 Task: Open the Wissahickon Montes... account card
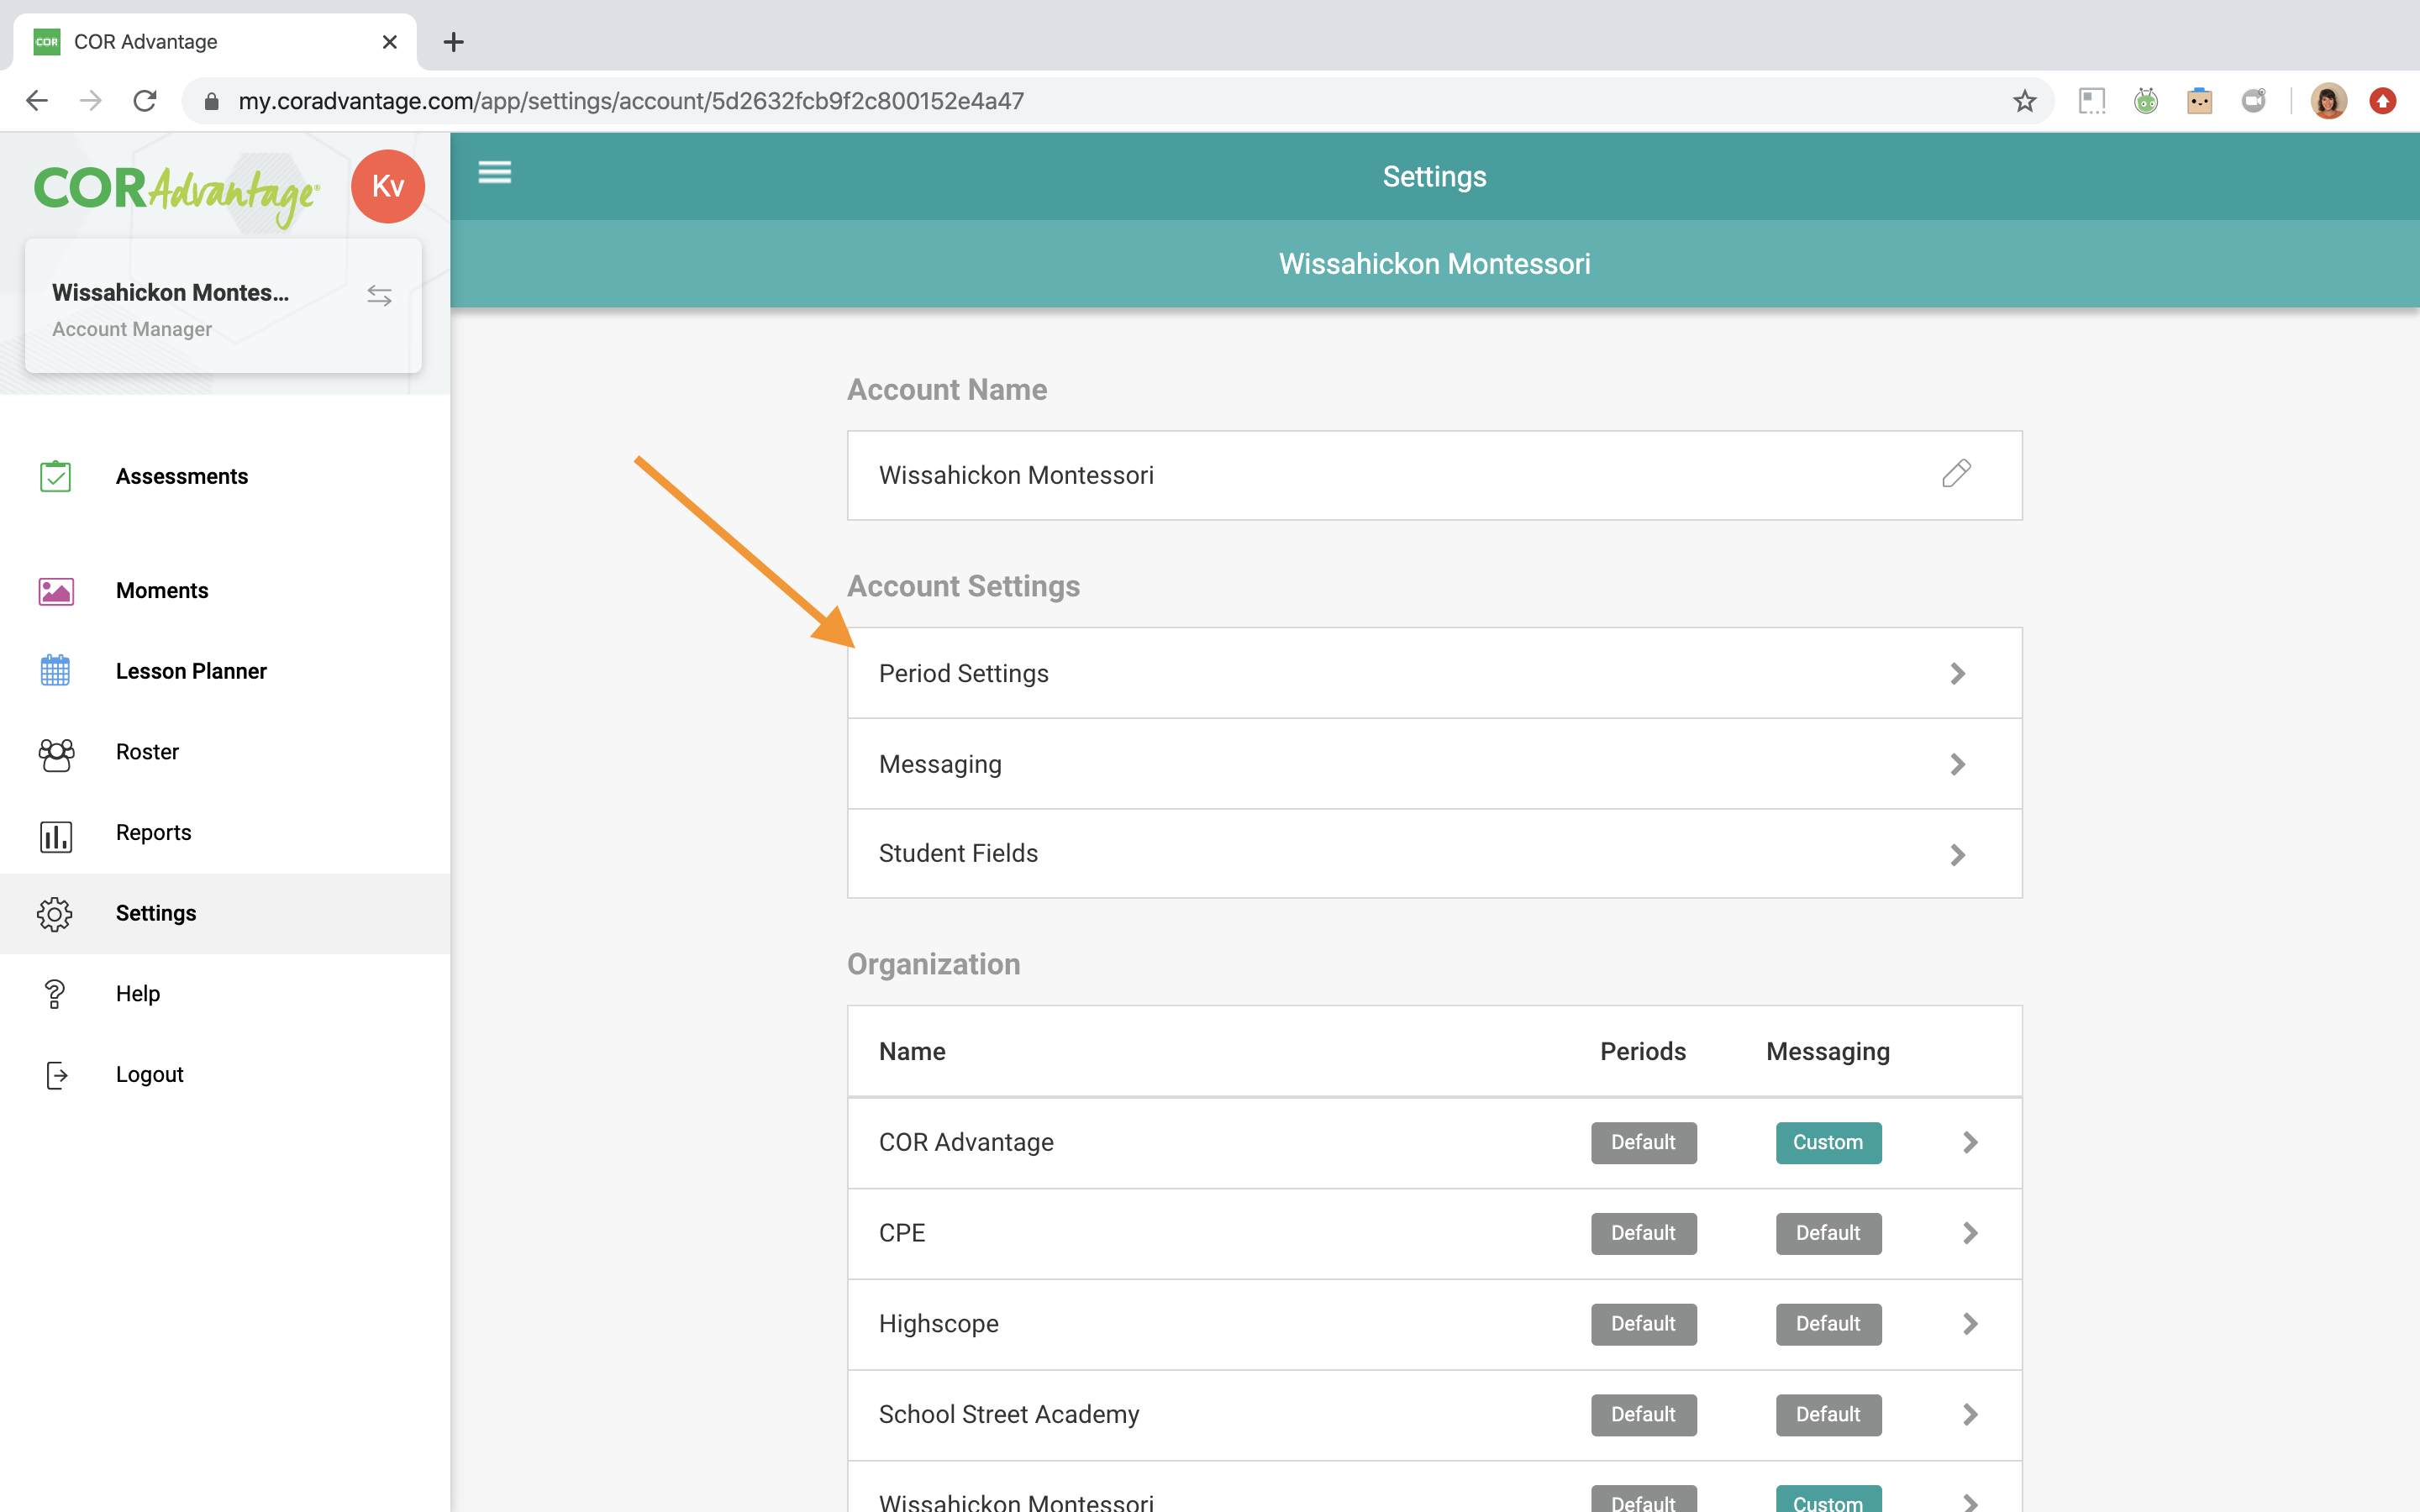coord(223,306)
